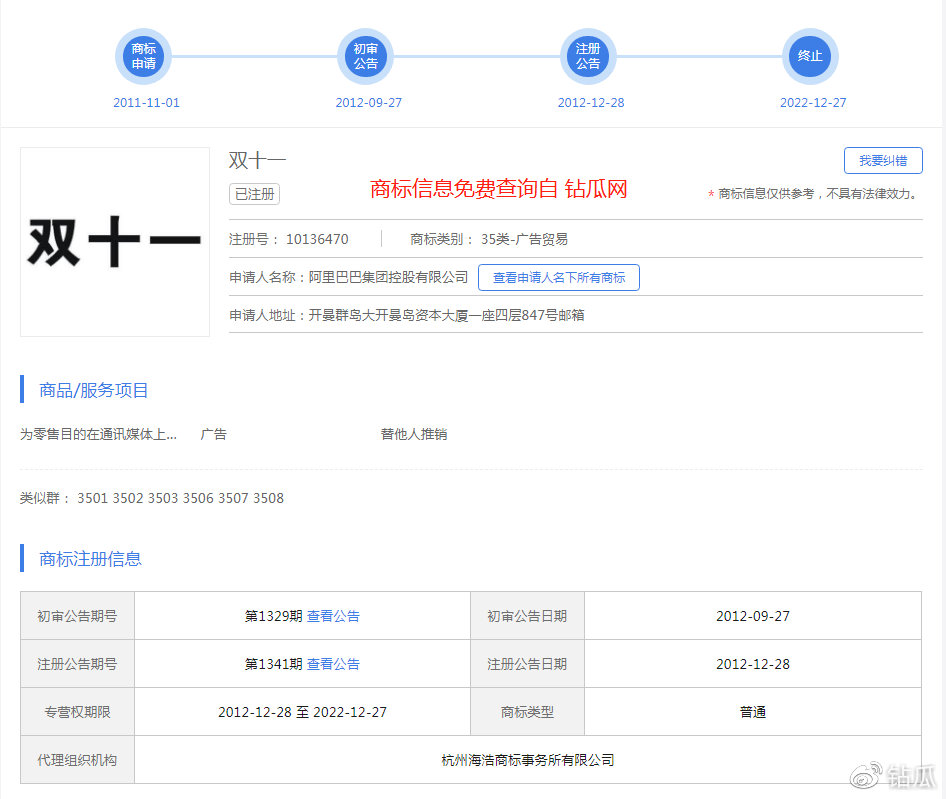This screenshot has width=946, height=799.
Task: Select the date 2011-11-01
Action: pyautogui.click(x=147, y=103)
